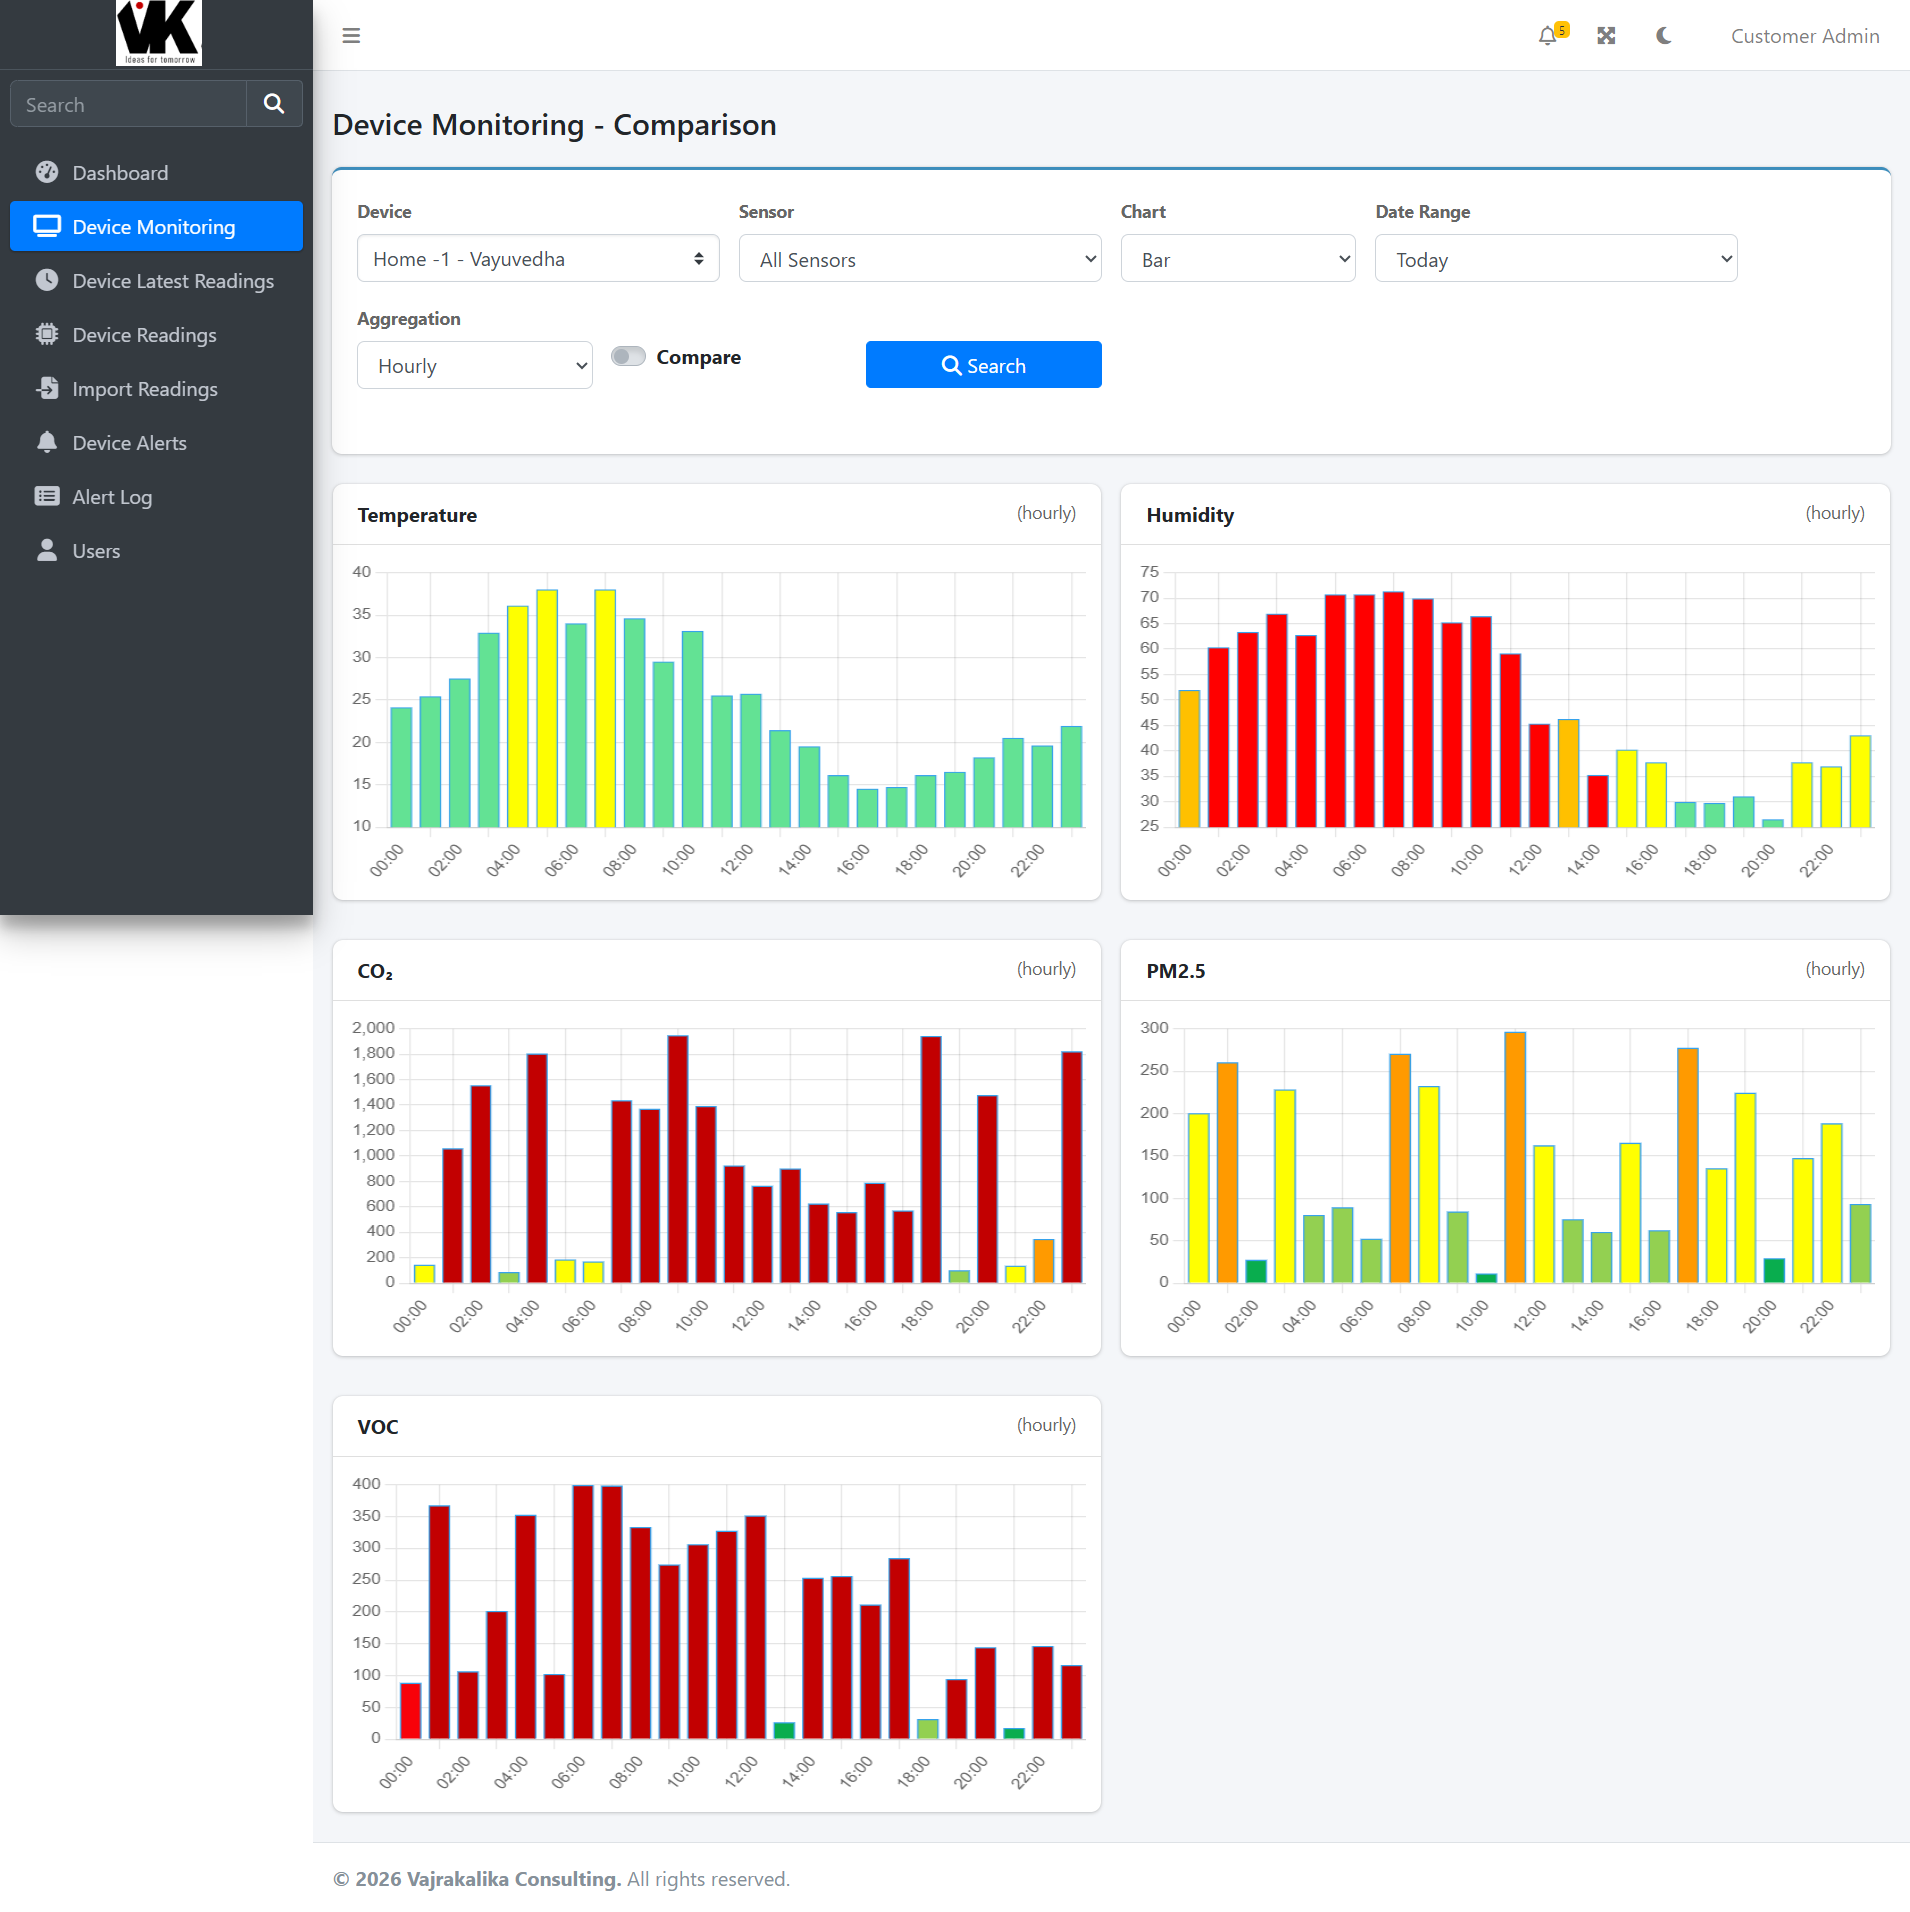Toggle sidebar with the hamburger menu icon
The image size is (1910, 1912).
click(351, 36)
